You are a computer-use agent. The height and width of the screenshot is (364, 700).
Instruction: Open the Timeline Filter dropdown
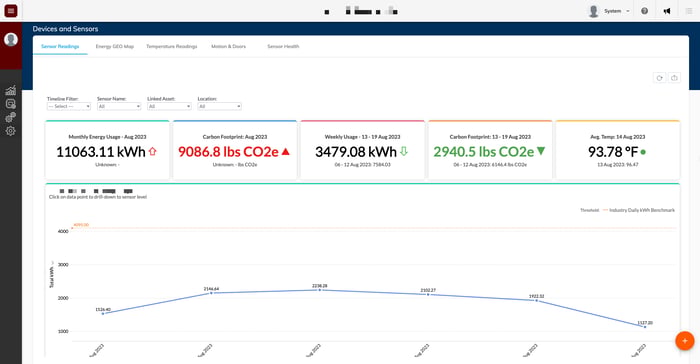pyautogui.click(x=69, y=106)
